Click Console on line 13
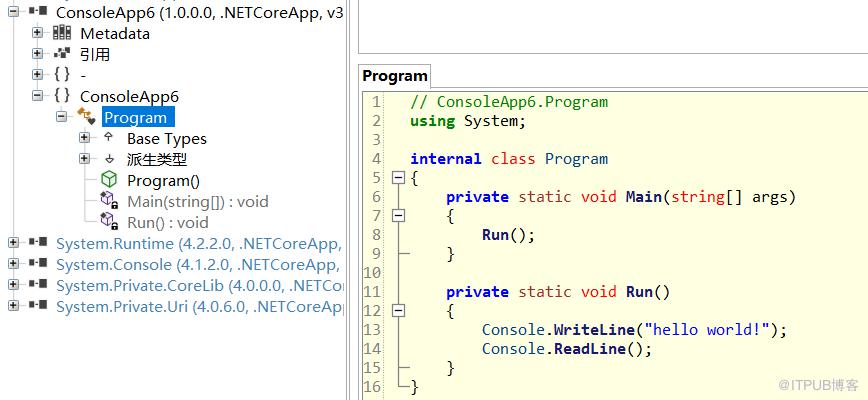The image size is (868, 400). click(513, 330)
